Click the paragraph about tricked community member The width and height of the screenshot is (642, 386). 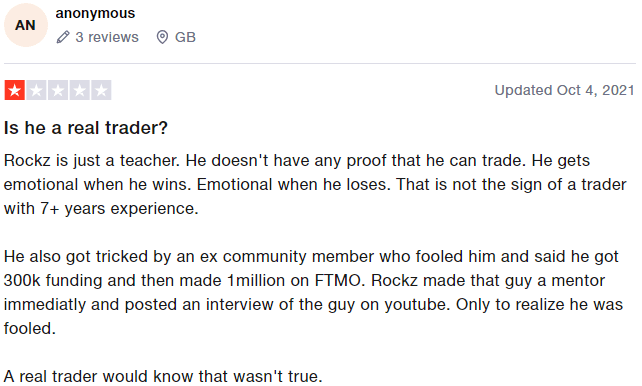(x=313, y=293)
